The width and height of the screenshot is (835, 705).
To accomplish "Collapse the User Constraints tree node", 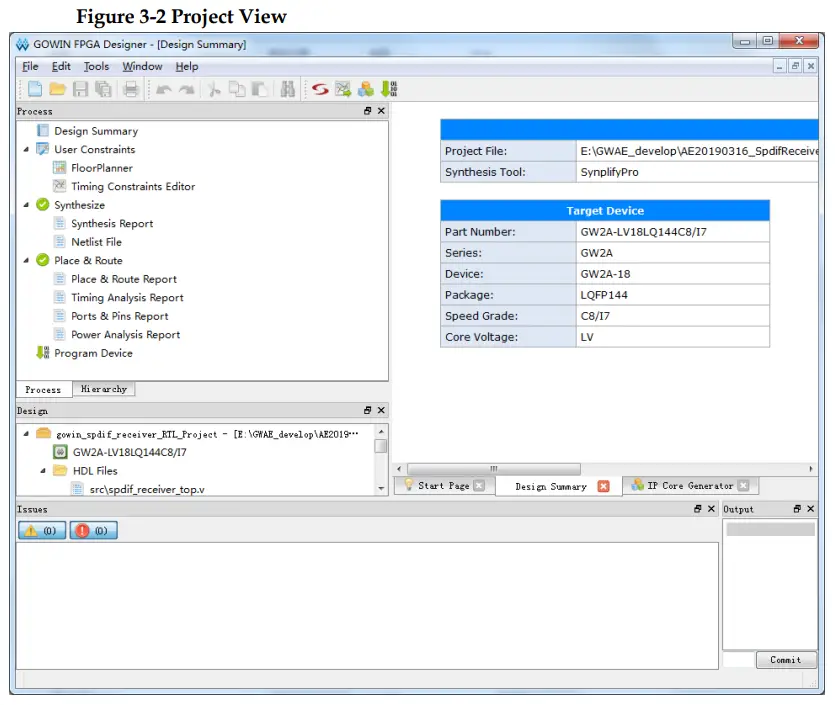I will (x=26, y=150).
